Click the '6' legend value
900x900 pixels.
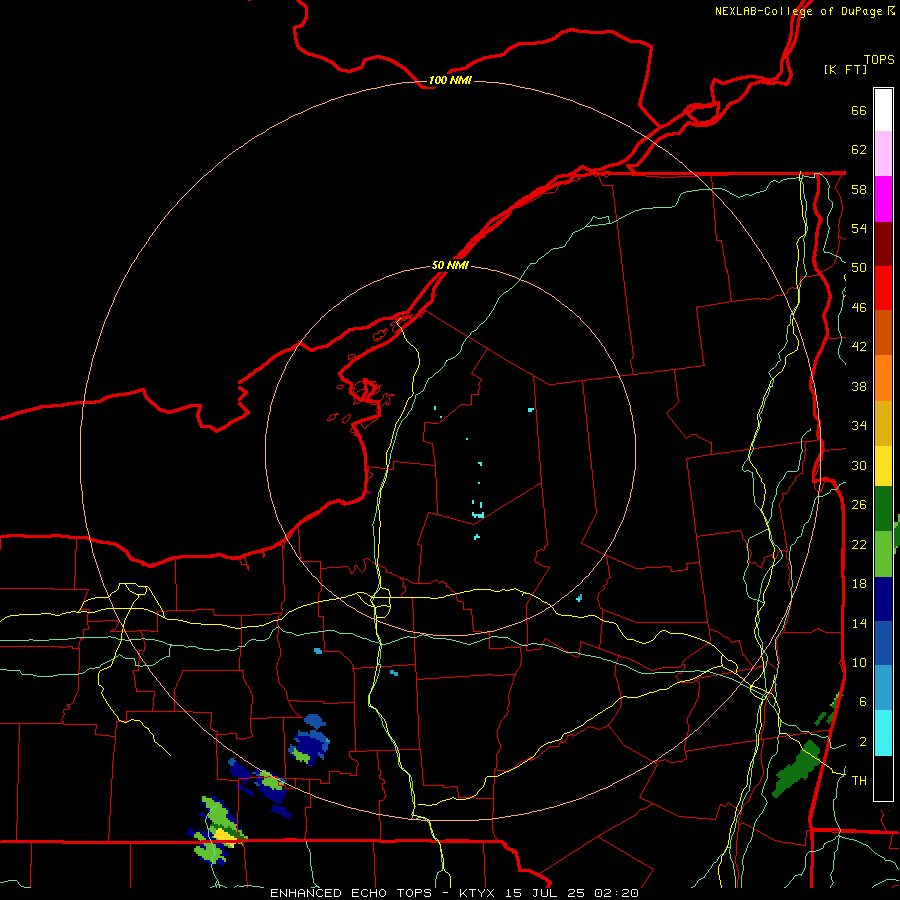coord(863,701)
